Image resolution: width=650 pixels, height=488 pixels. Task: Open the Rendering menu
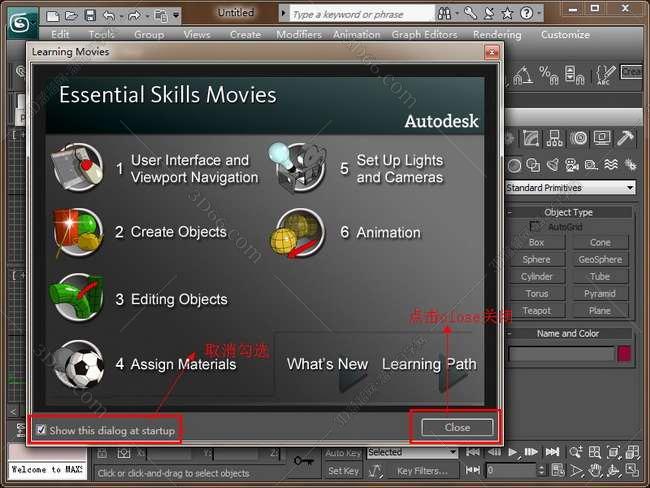(x=497, y=34)
